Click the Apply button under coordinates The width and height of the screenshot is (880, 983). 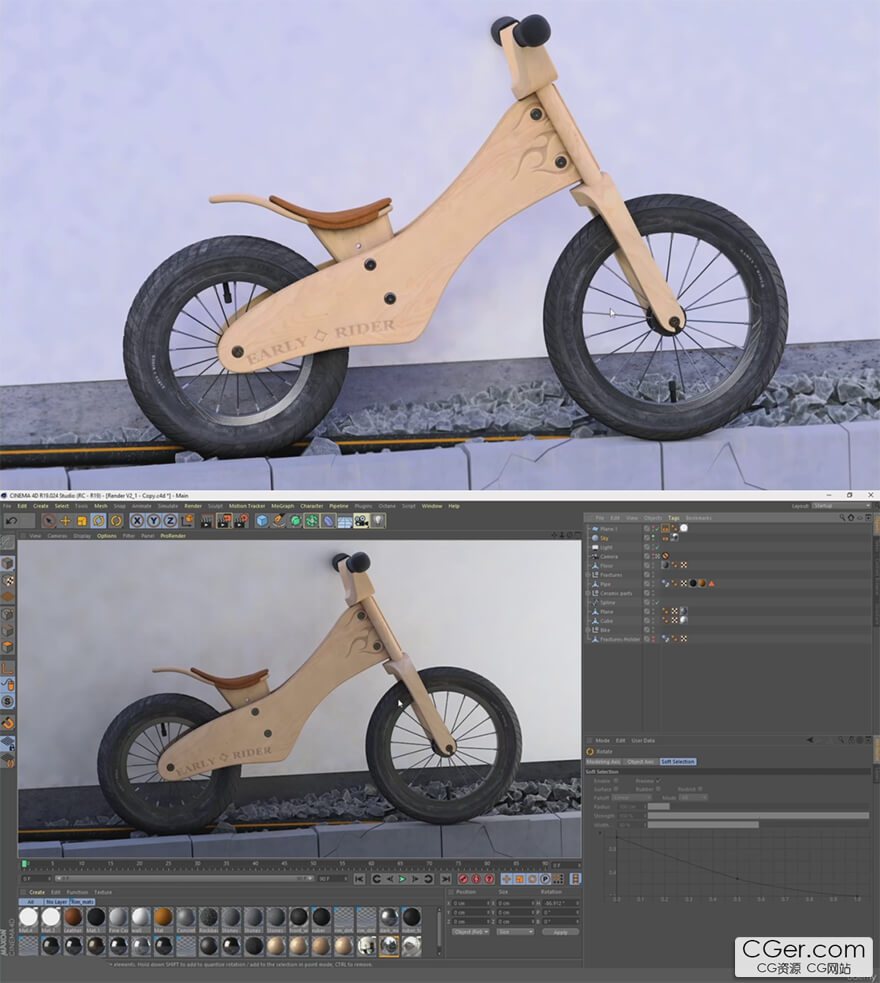(560, 932)
